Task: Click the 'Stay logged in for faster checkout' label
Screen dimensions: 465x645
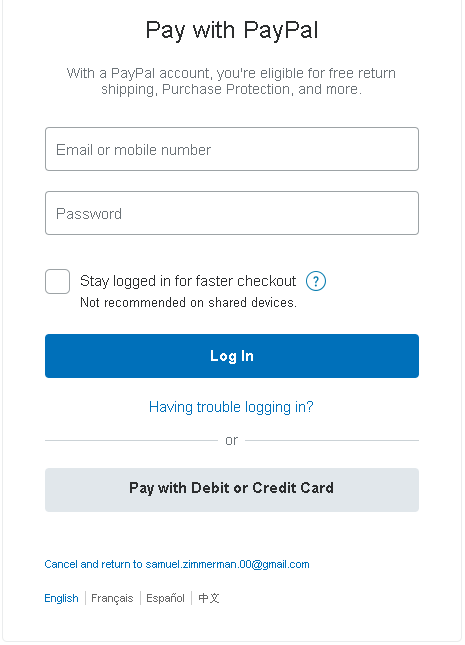Action: pyautogui.click(x=188, y=281)
